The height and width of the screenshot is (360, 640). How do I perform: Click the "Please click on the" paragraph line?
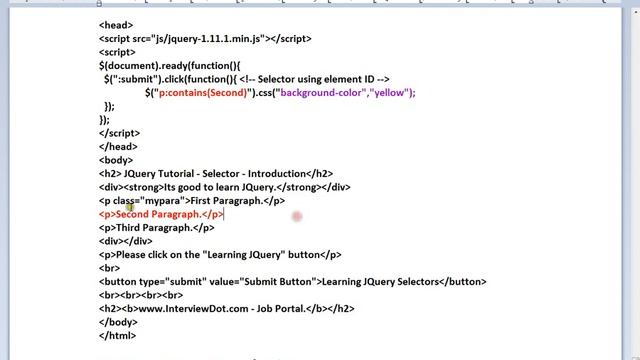click(x=220, y=255)
